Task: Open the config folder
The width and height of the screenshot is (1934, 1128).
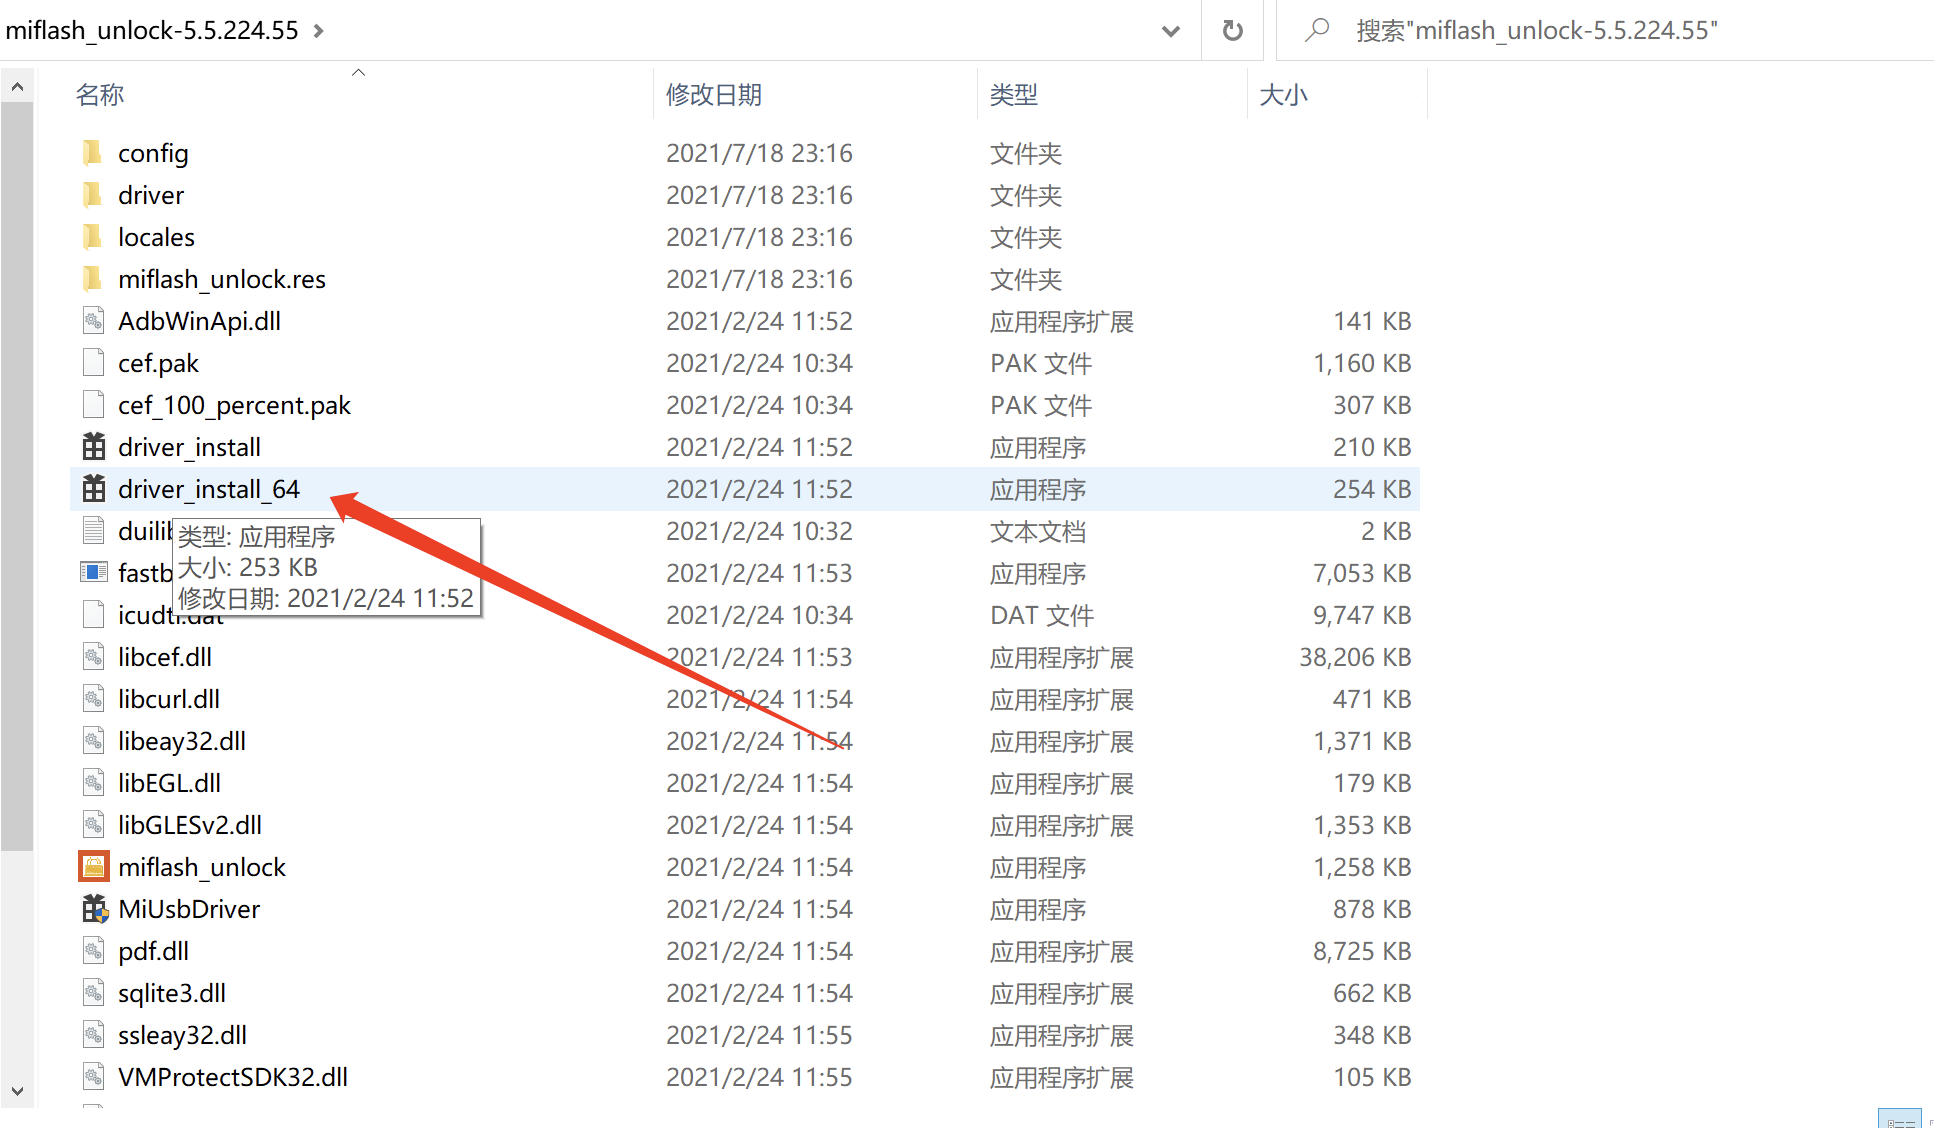Action: 153,153
